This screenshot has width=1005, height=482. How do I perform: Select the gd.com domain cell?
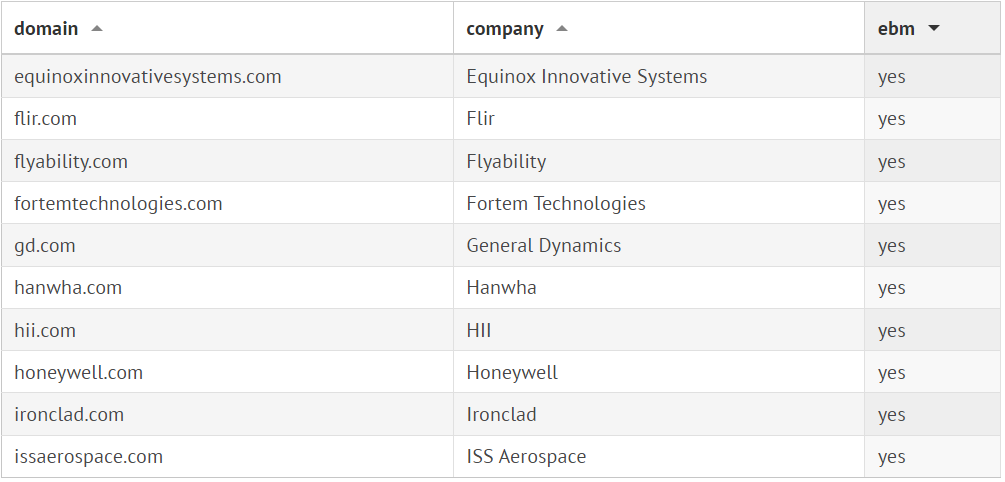click(x=45, y=246)
